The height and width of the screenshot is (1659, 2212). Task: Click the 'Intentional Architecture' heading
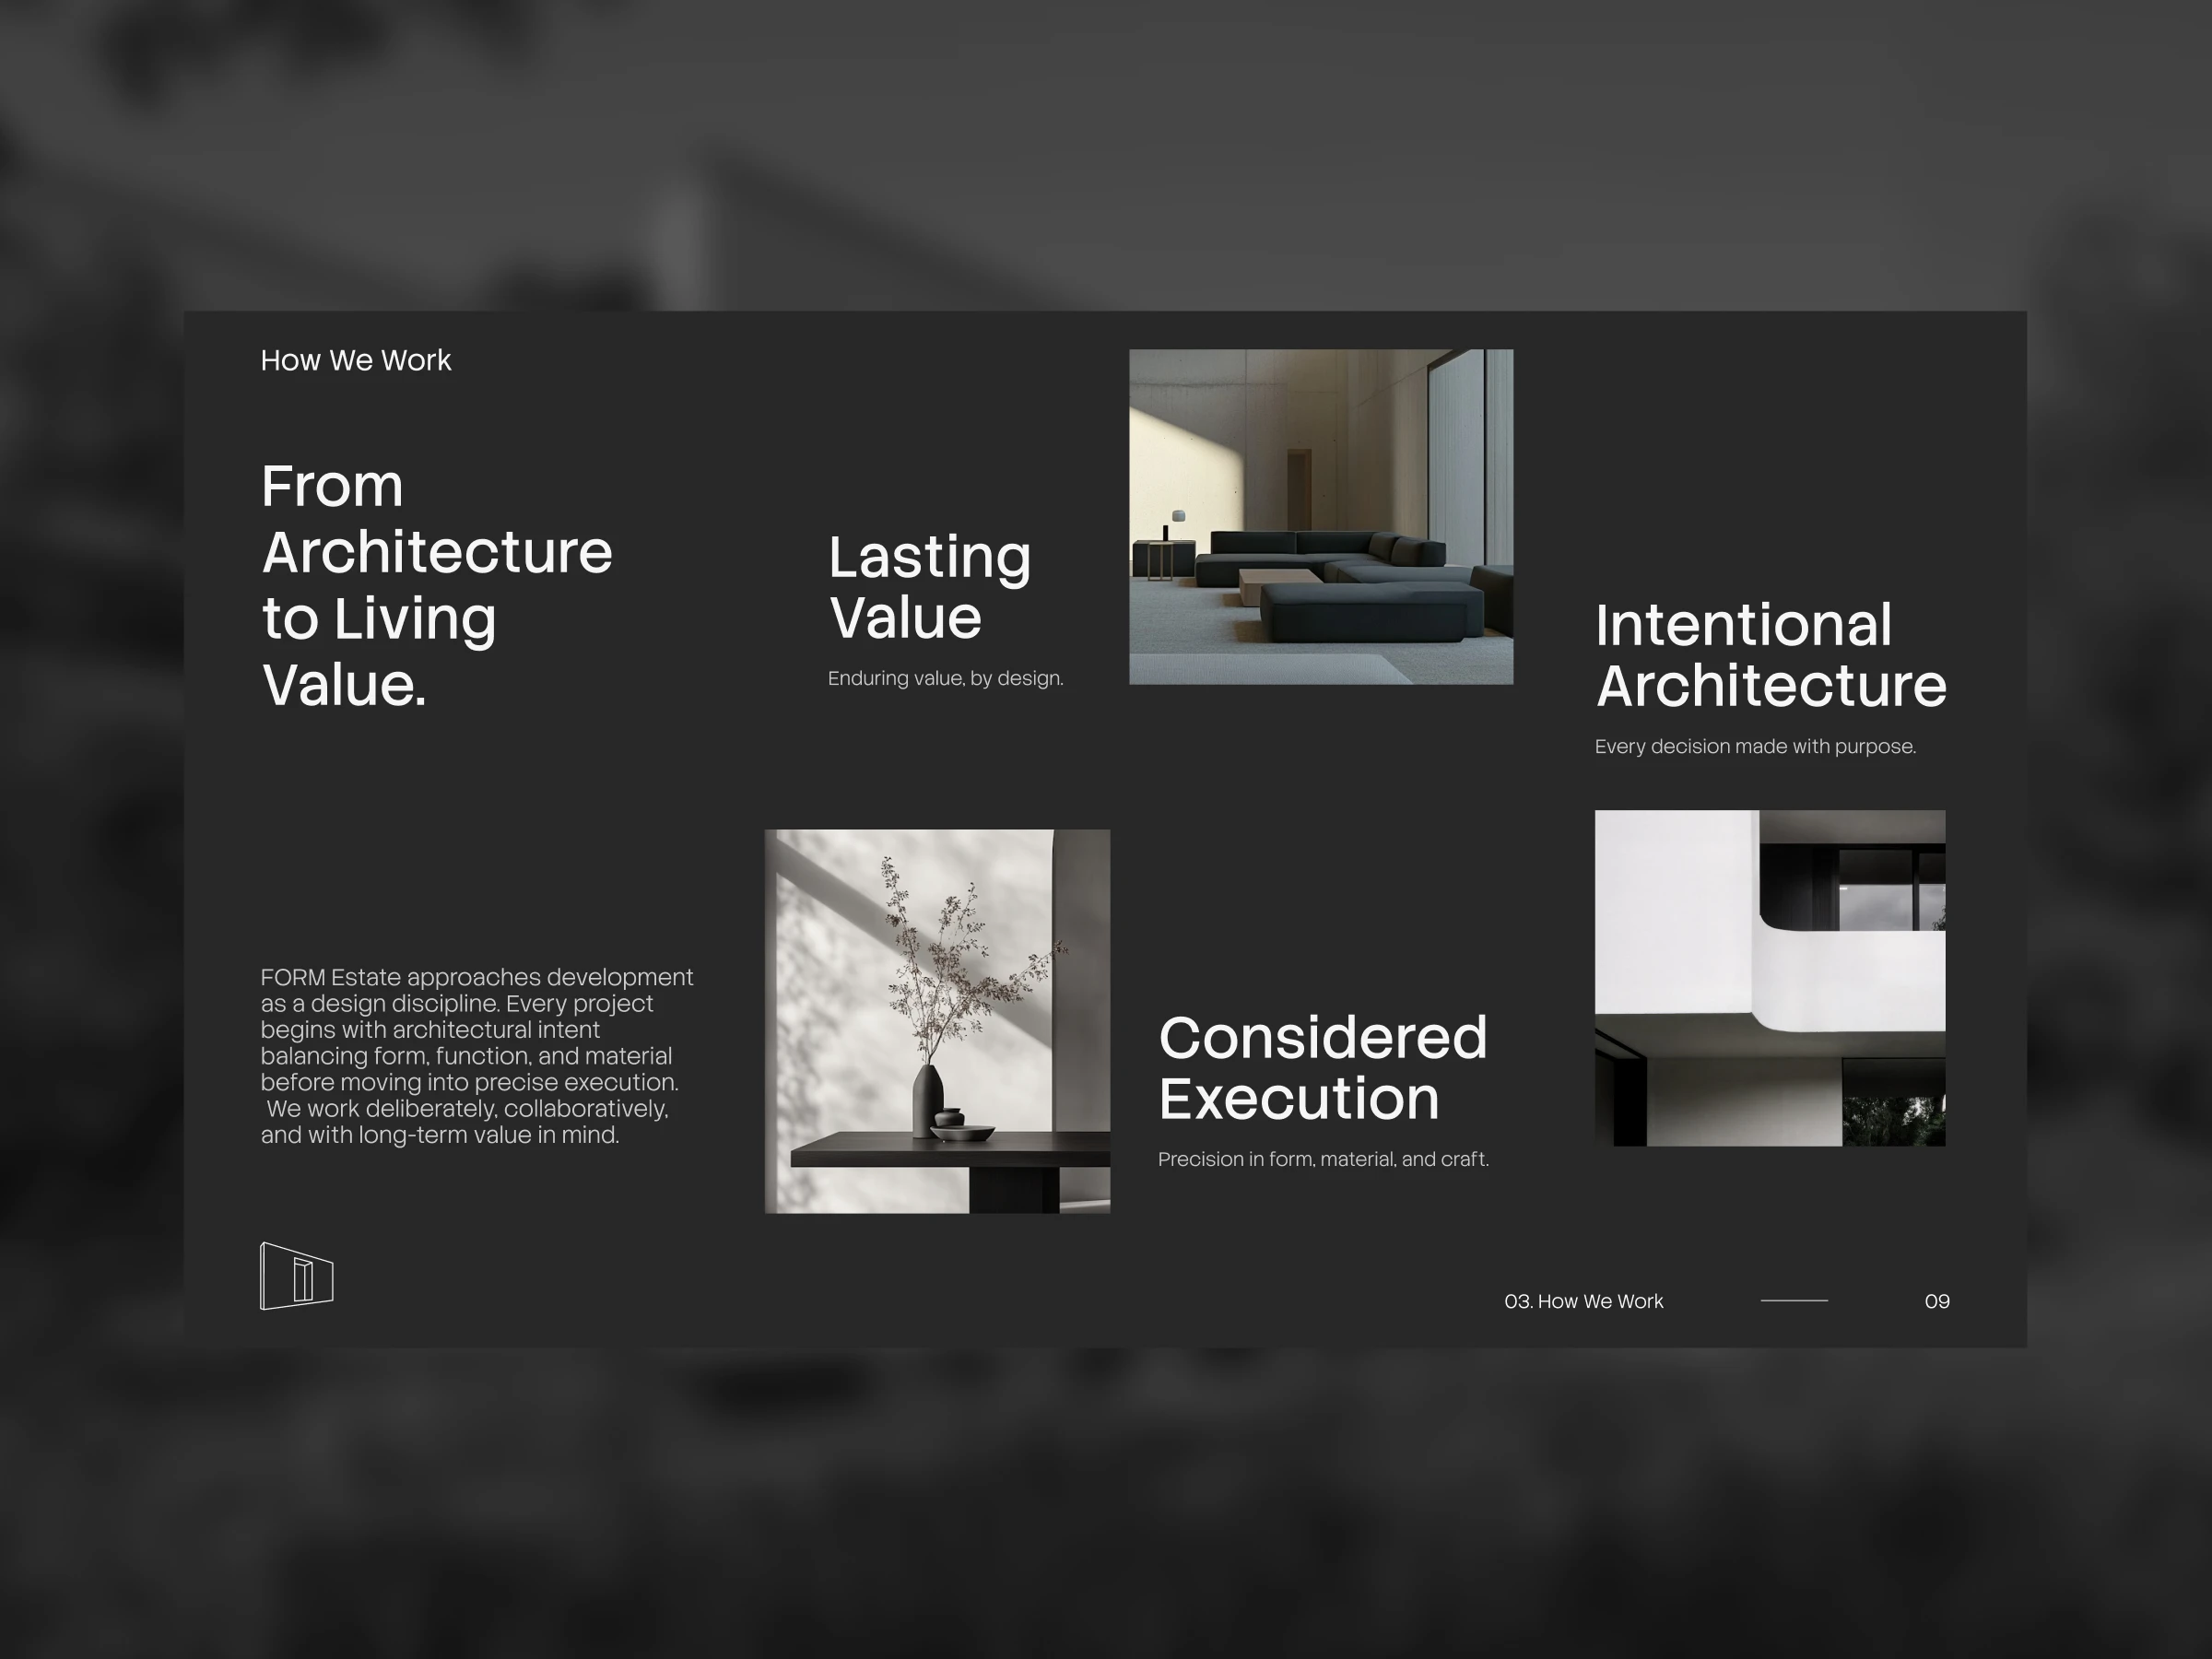click(x=1770, y=655)
